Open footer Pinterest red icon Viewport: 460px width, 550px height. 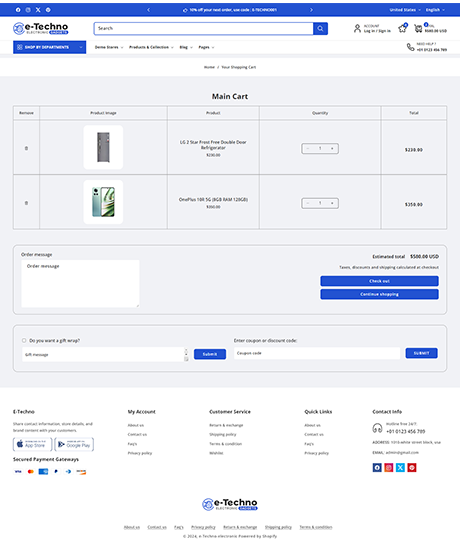tap(412, 467)
